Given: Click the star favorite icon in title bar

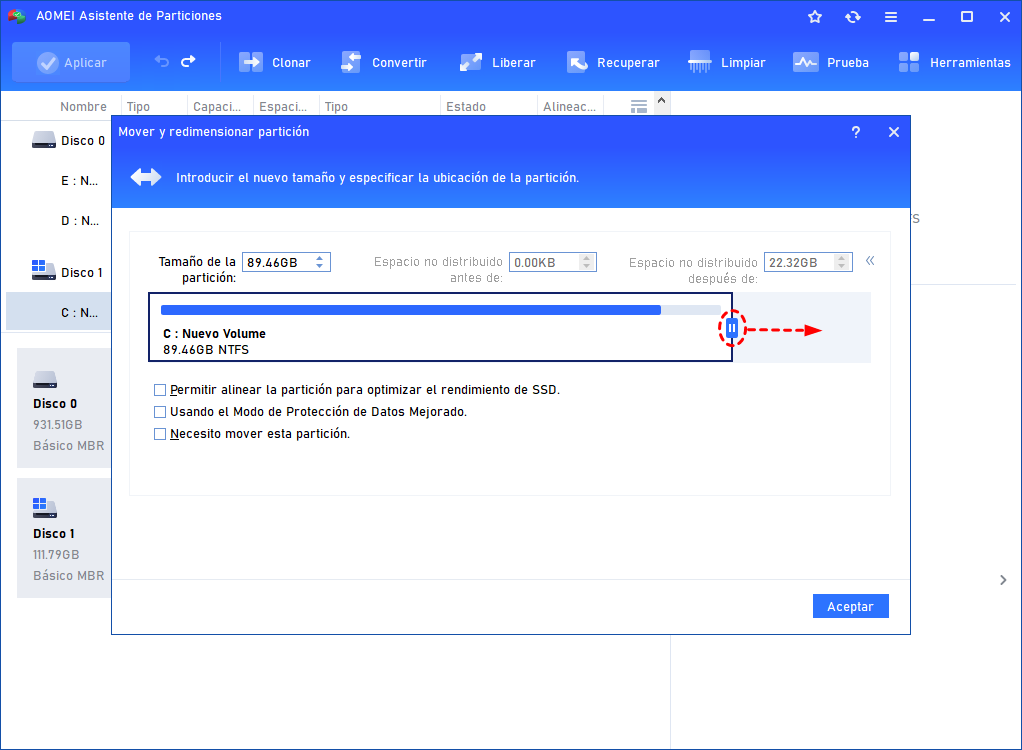Looking at the screenshot, I should (815, 17).
